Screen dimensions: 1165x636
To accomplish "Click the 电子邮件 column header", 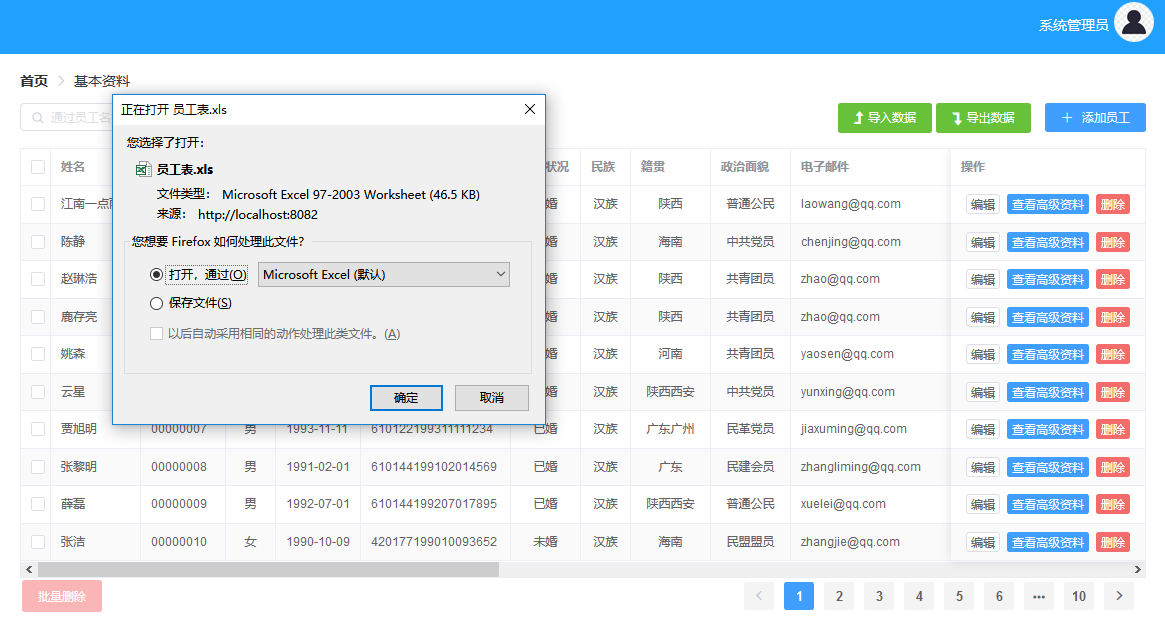I will click(x=825, y=167).
